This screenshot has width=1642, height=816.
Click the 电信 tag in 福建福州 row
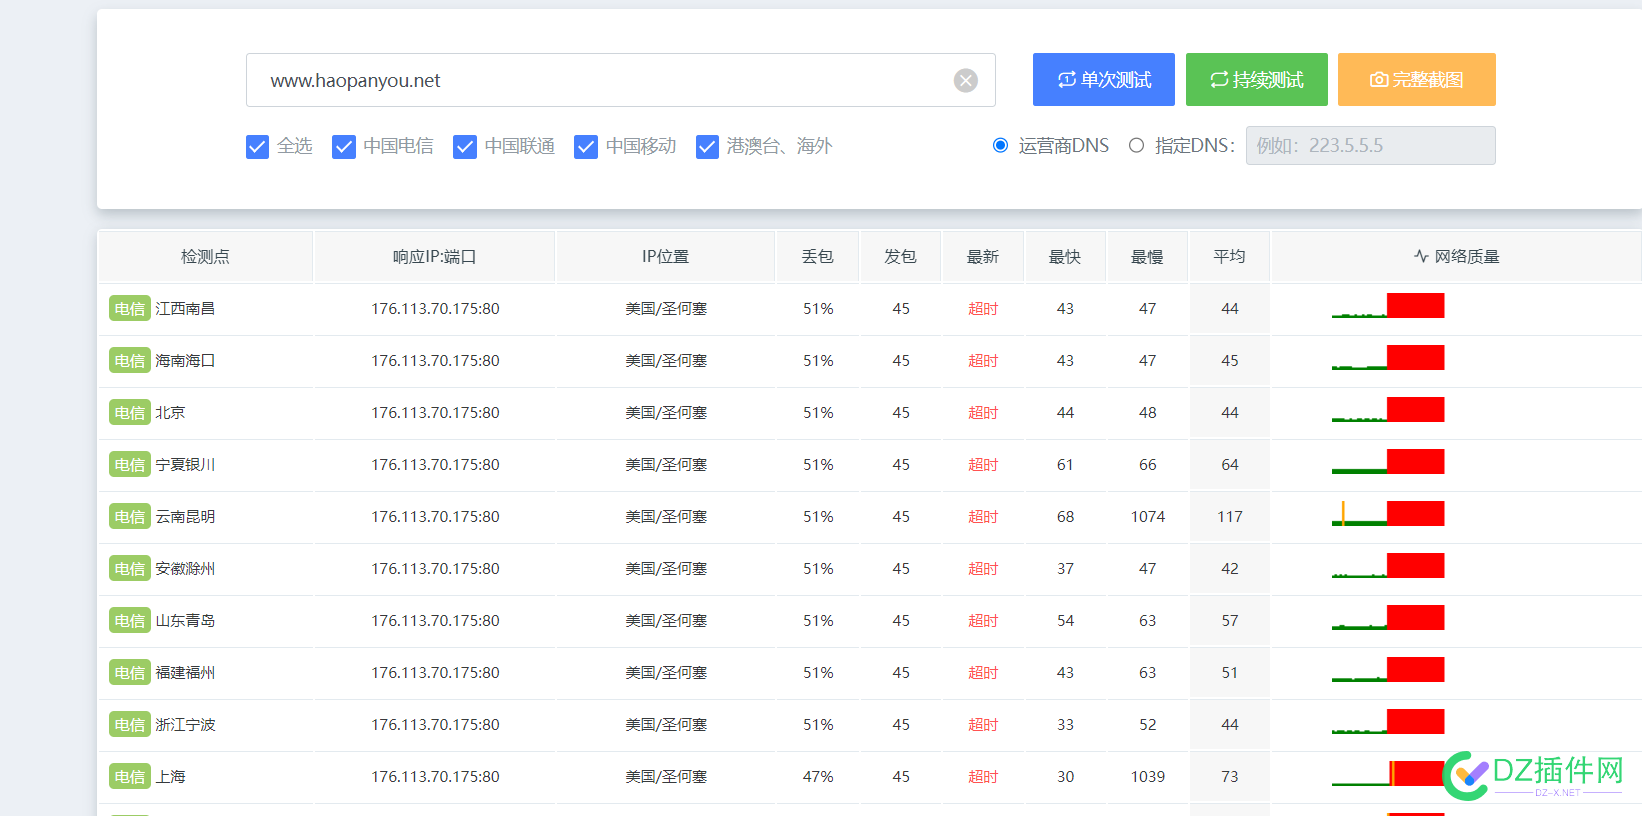pos(129,673)
